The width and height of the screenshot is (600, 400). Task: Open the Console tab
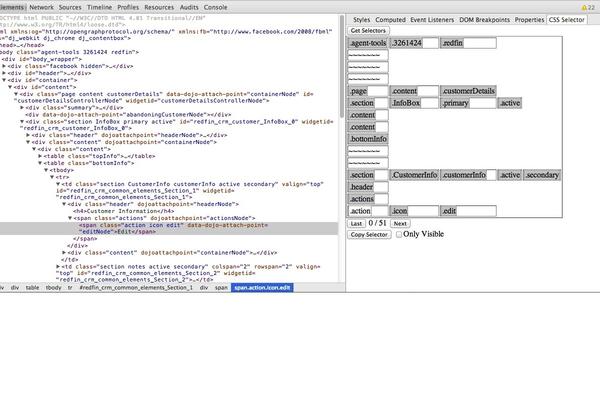click(215, 7)
